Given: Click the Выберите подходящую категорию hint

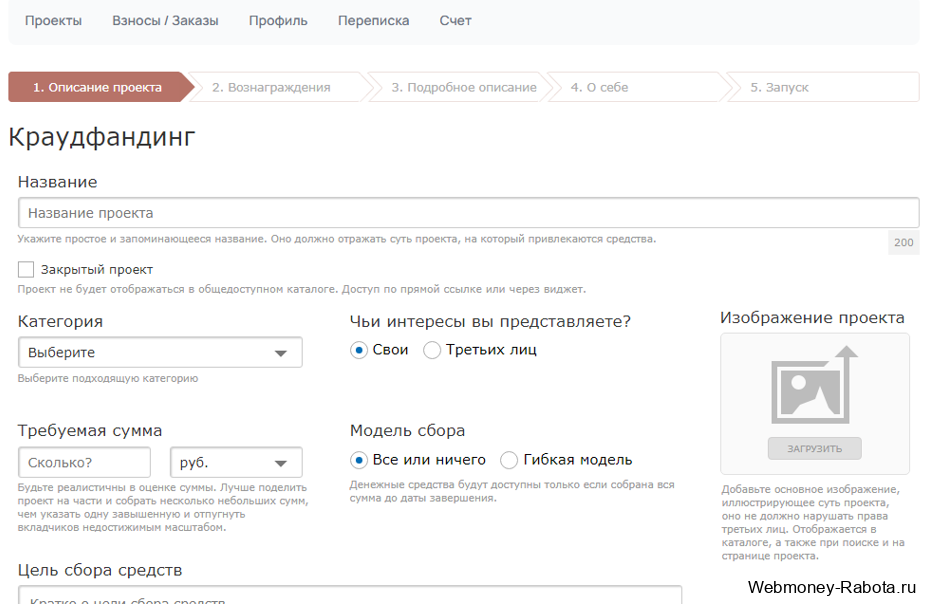Looking at the screenshot, I should pos(108,379).
